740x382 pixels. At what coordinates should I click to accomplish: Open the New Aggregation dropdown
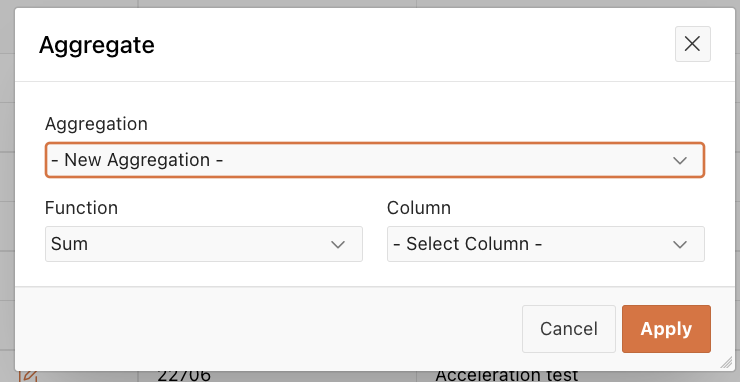(375, 160)
